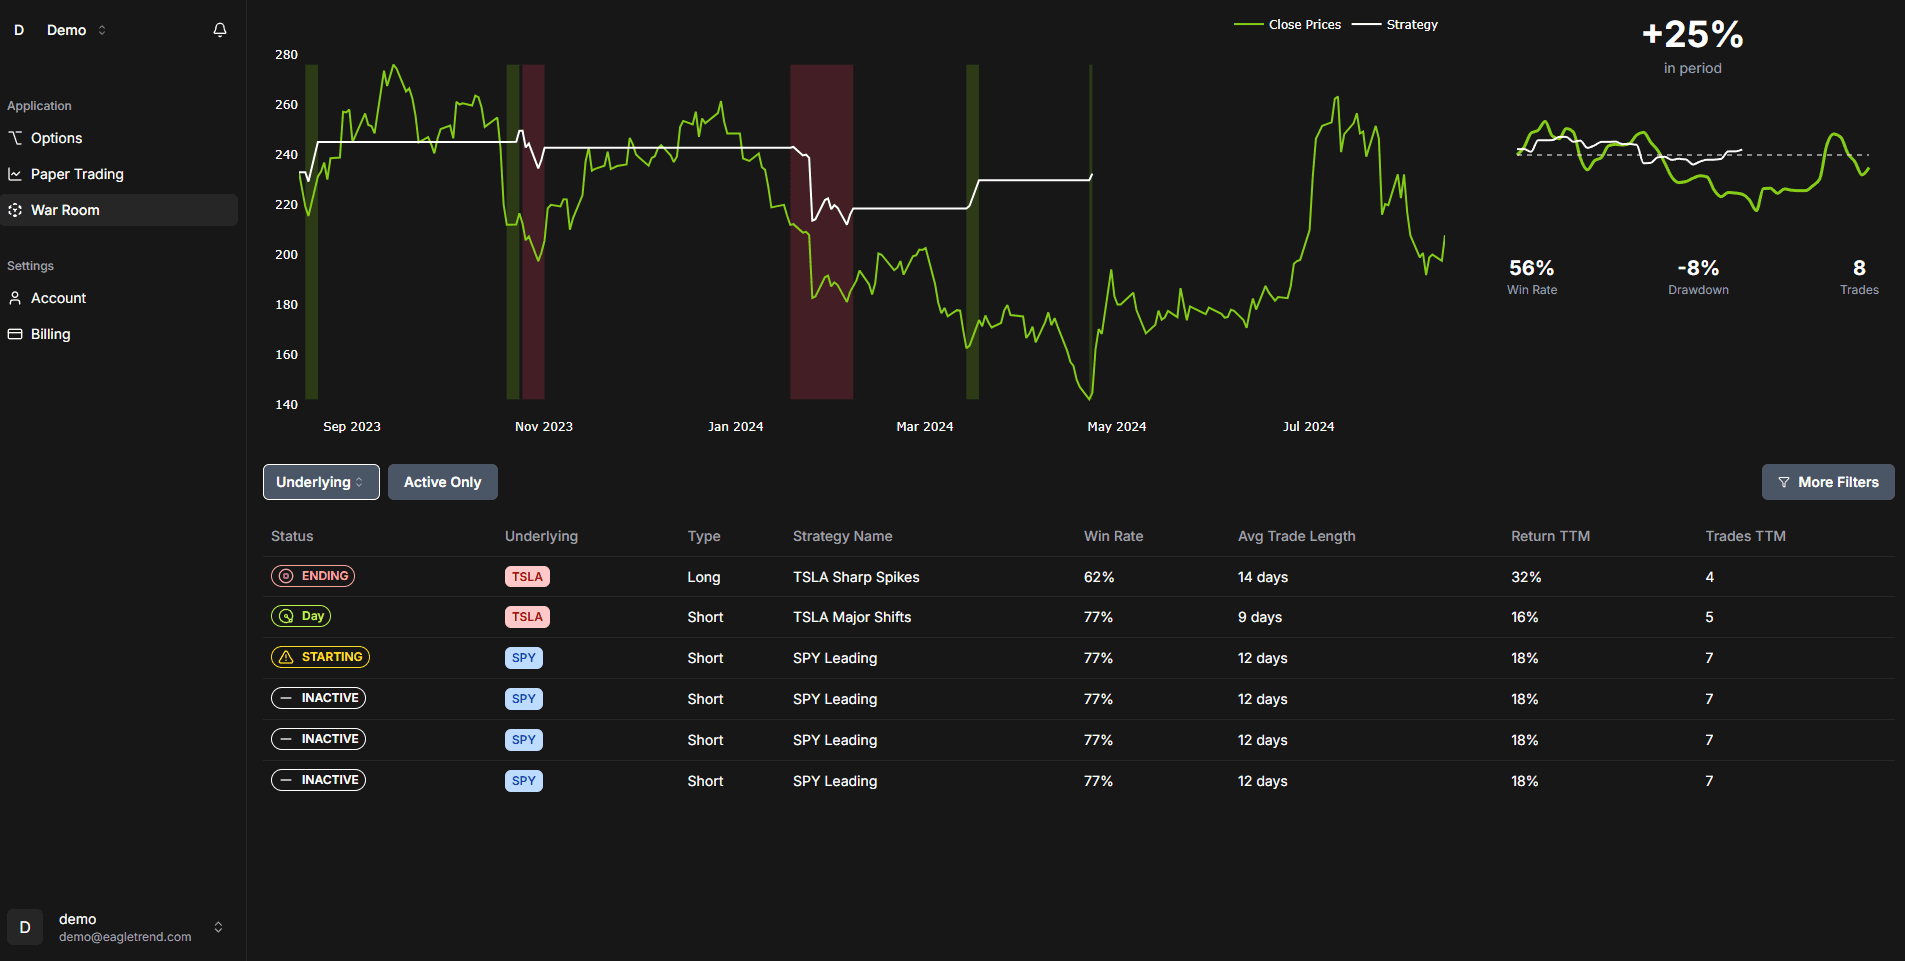Click the 9 days trade length cell
The image size is (1905, 961).
(x=1260, y=617)
